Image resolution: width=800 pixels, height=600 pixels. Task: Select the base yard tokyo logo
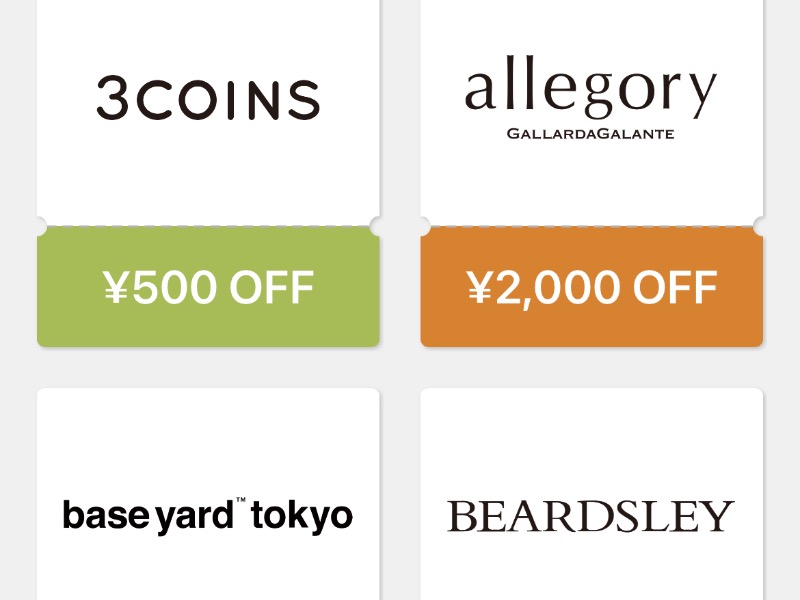(208, 516)
